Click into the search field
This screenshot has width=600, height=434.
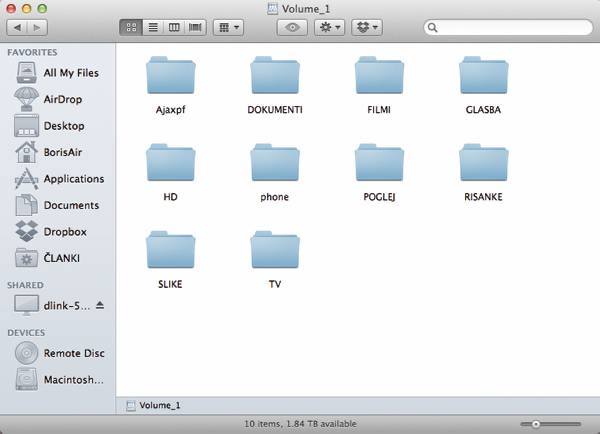[508, 28]
